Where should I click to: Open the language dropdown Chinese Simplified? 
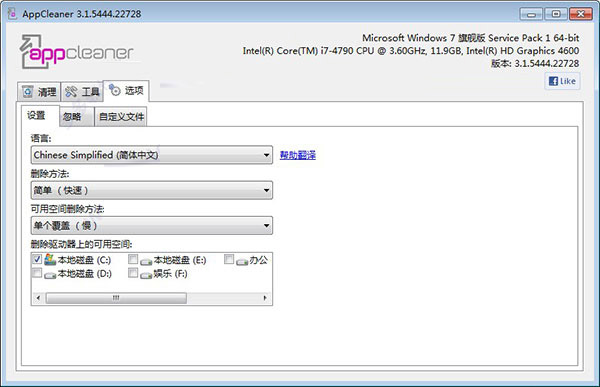tap(152, 155)
